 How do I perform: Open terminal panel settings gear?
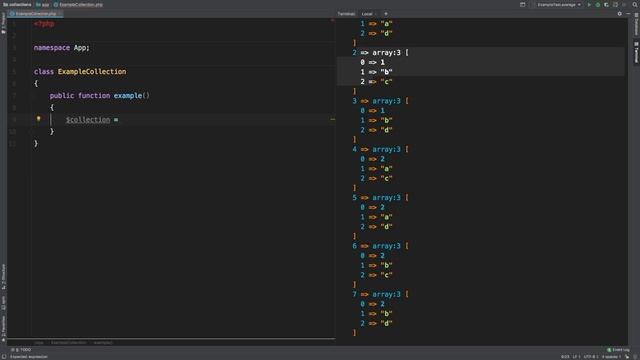point(620,13)
